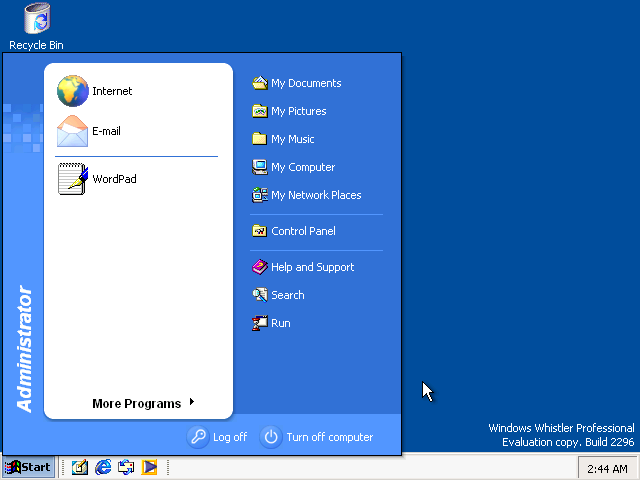
Task: Click the Log off text
Action: click(230, 437)
